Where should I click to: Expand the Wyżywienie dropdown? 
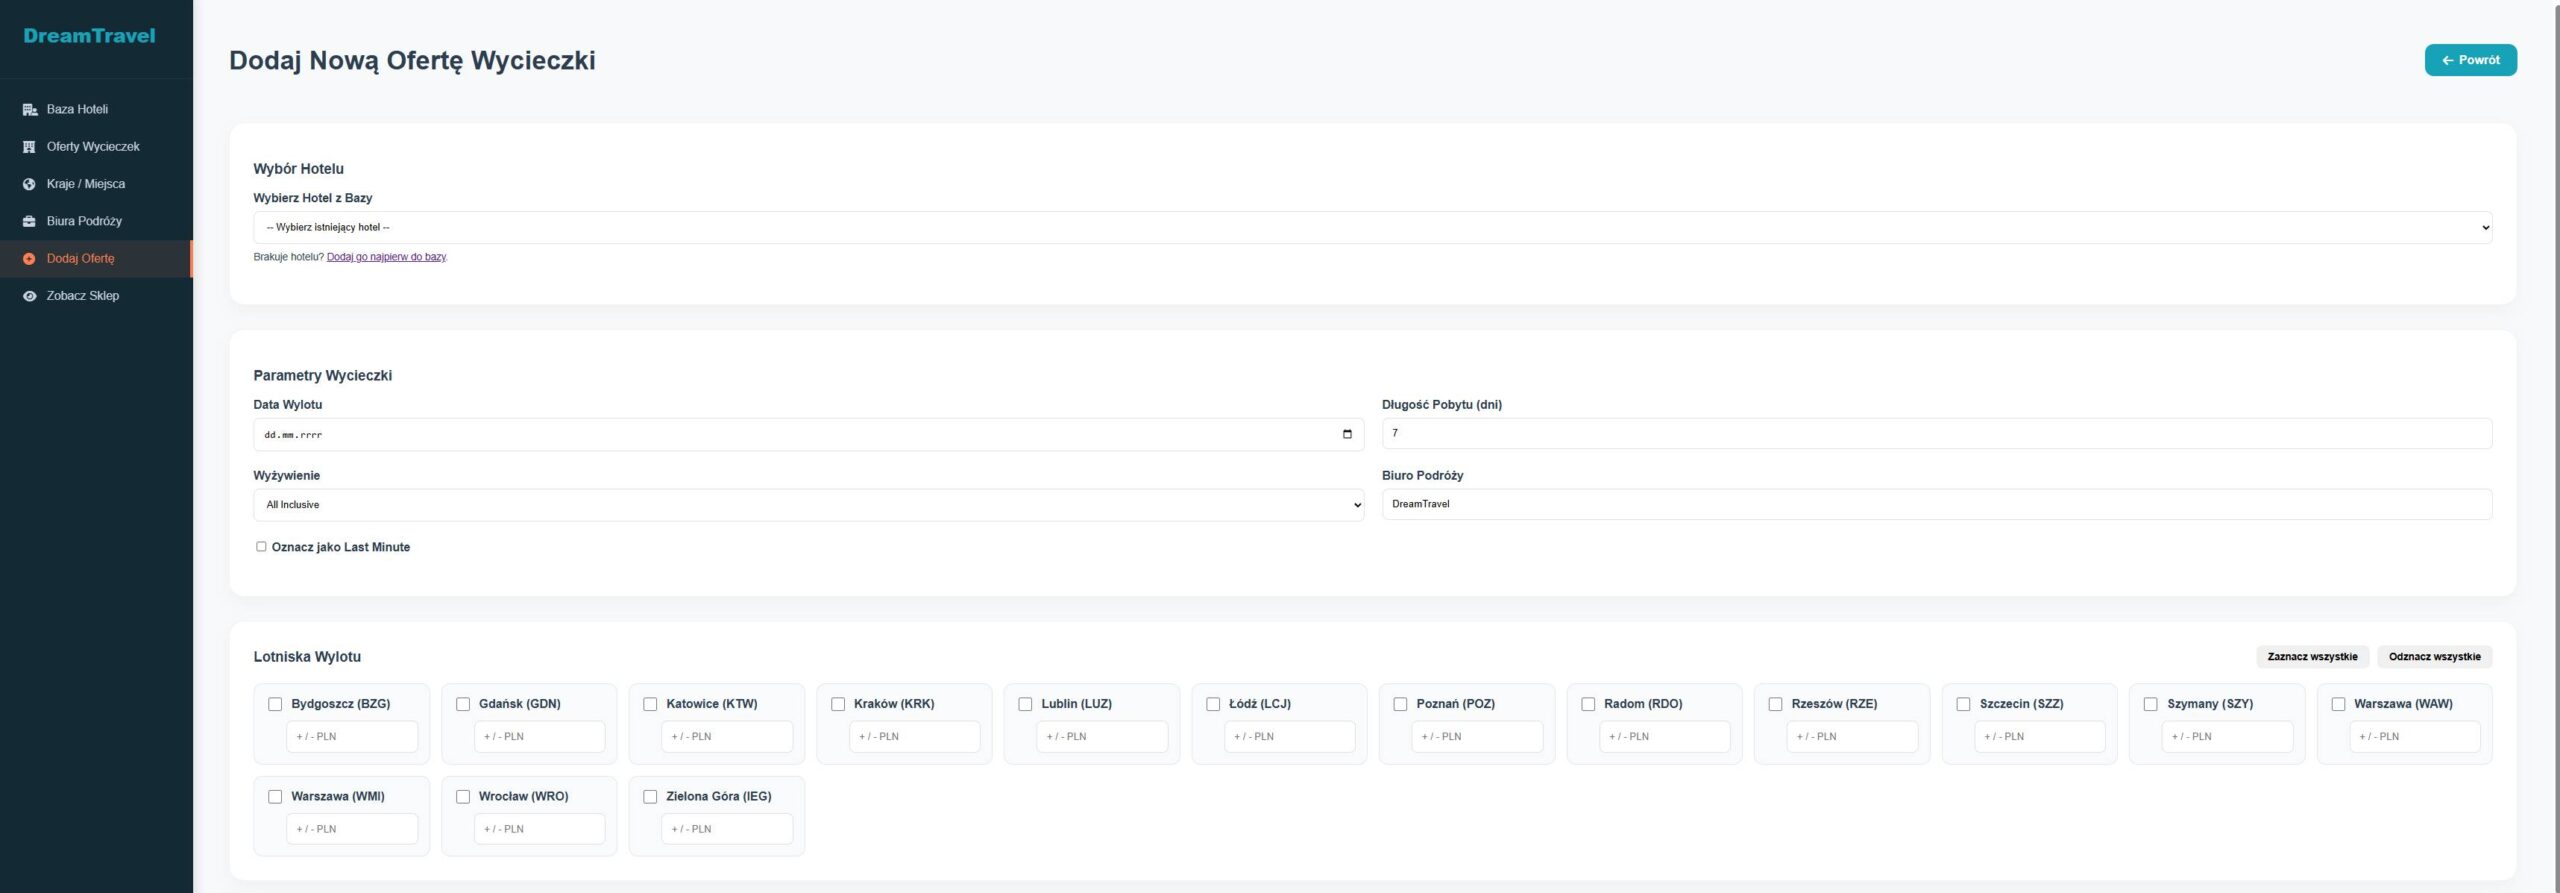pos(808,505)
